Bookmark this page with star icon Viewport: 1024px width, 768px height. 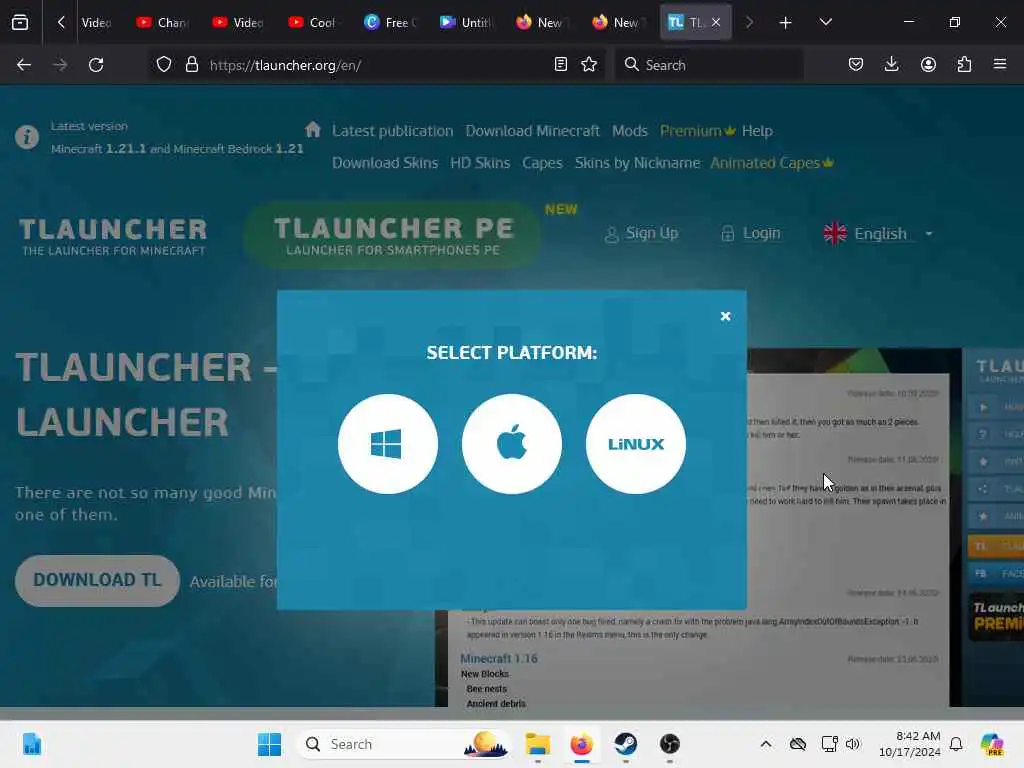click(x=589, y=64)
